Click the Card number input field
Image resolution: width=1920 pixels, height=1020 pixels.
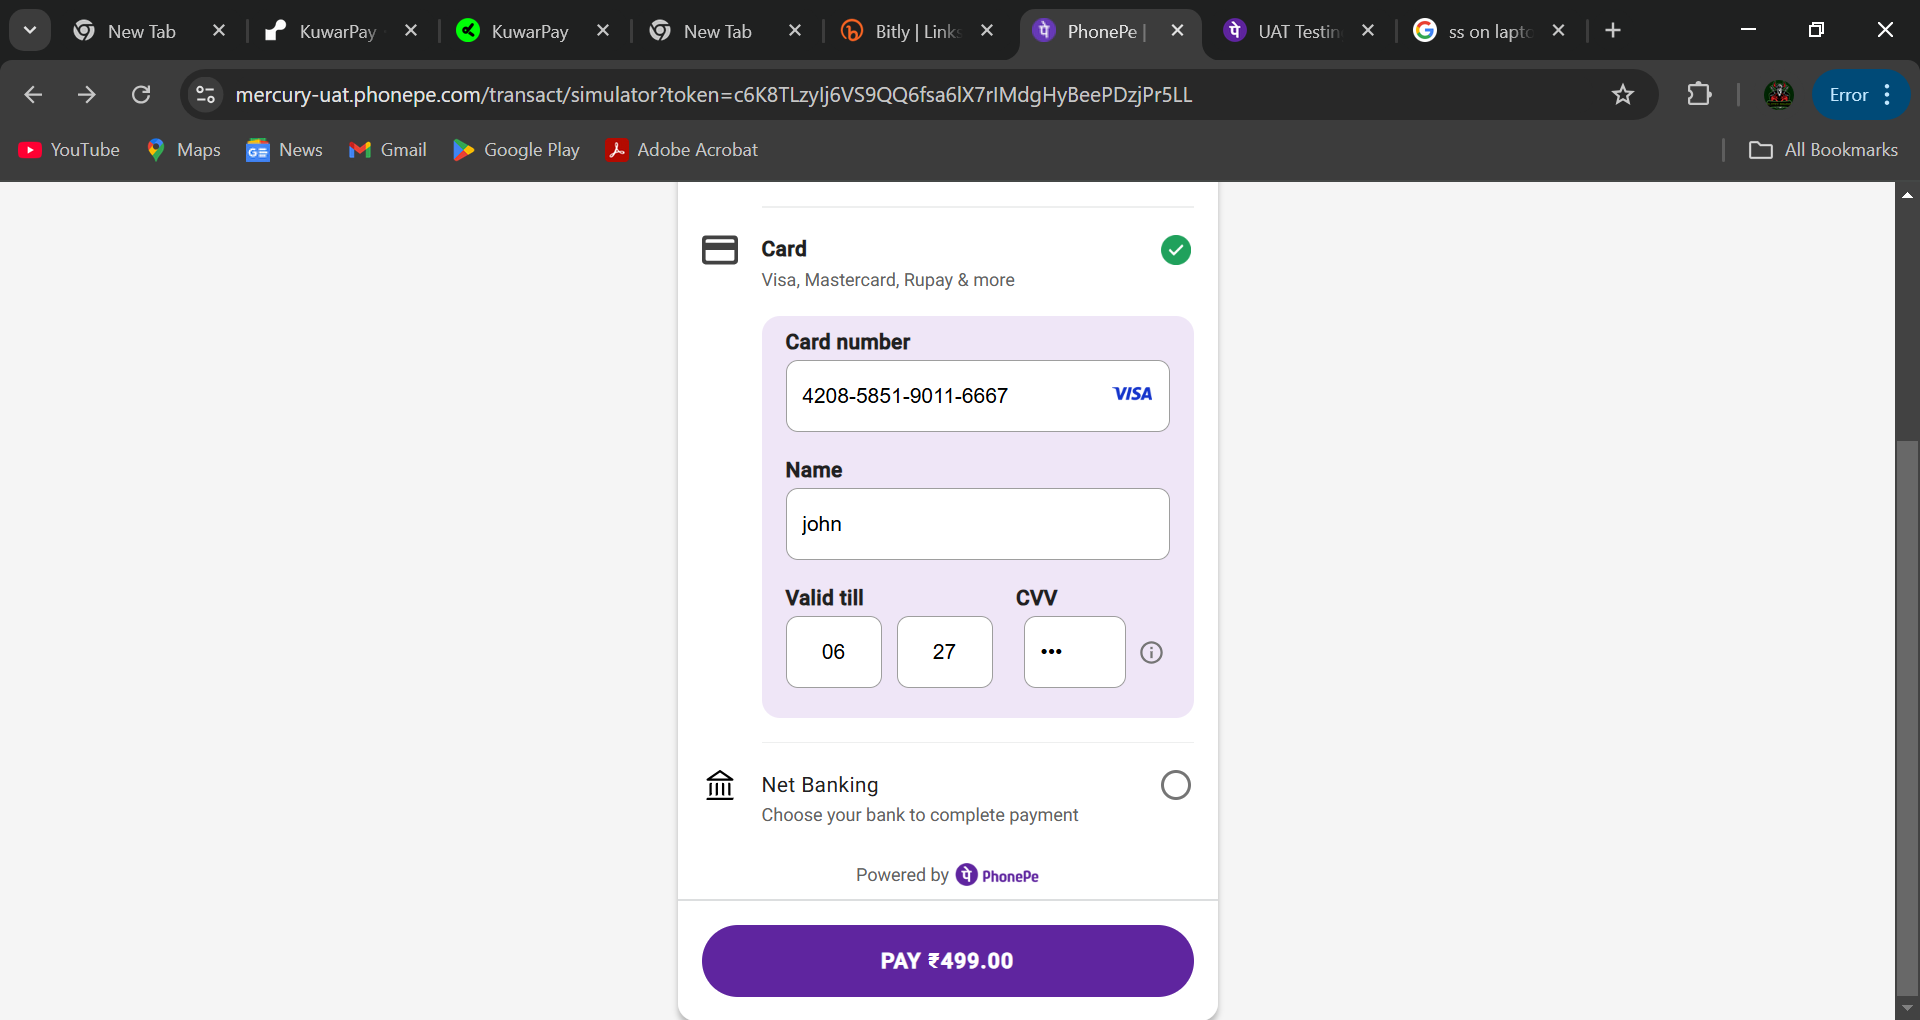(977, 396)
